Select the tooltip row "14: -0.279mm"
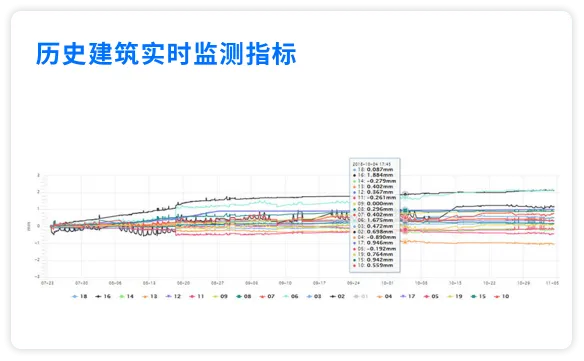This screenshot has width=584, height=361. click(374, 181)
